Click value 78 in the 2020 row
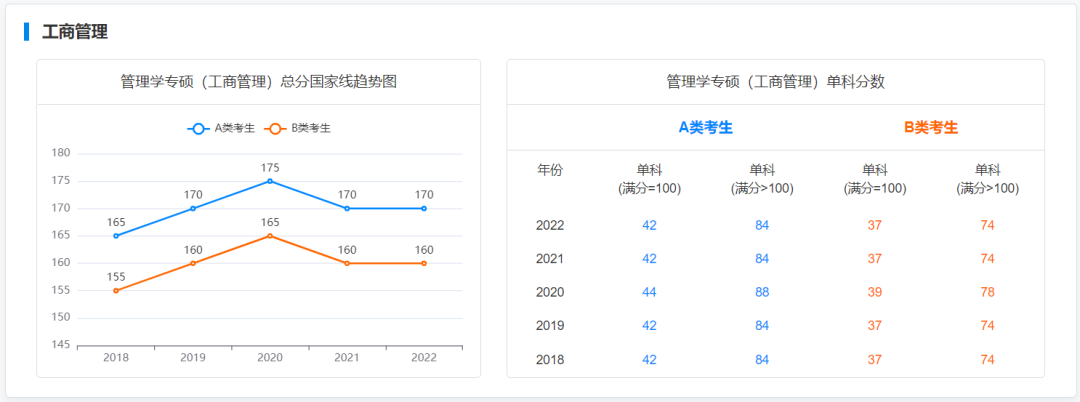Image resolution: width=1080 pixels, height=402 pixels. [x=987, y=293]
